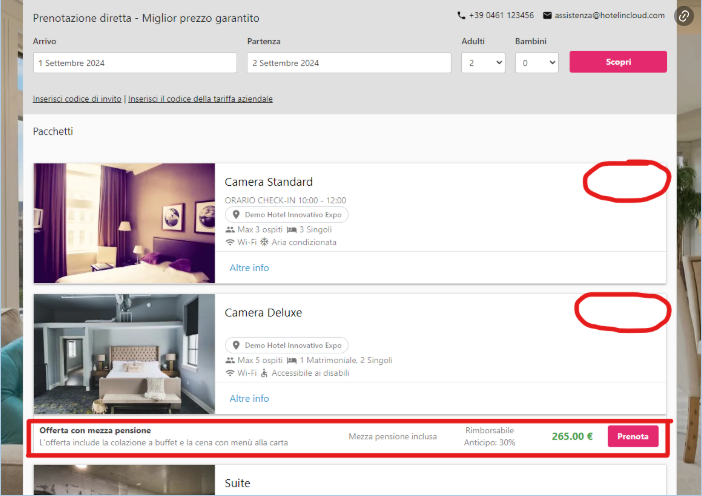Click the phone icon beside +39 0461 123456
The width and height of the screenshot is (702, 496).
click(461, 16)
